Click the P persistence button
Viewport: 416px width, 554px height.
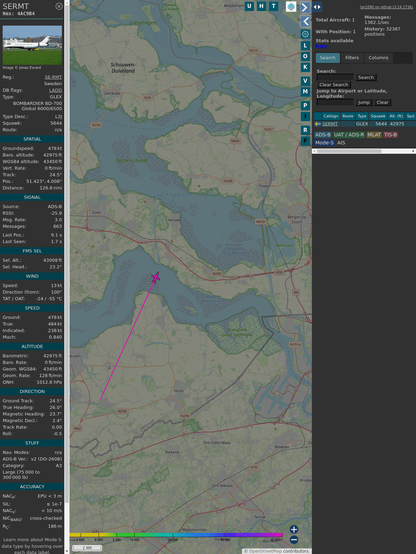click(x=305, y=105)
